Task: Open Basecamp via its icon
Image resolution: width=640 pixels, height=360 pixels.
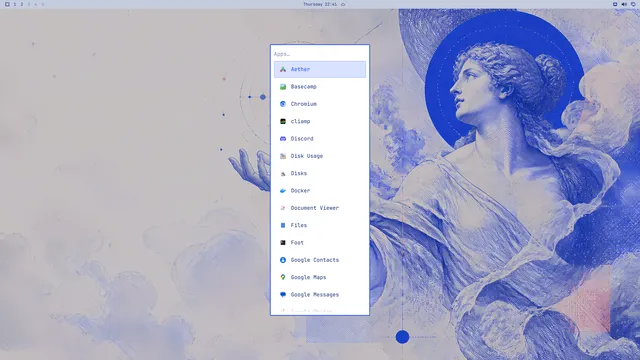Action: click(x=283, y=87)
